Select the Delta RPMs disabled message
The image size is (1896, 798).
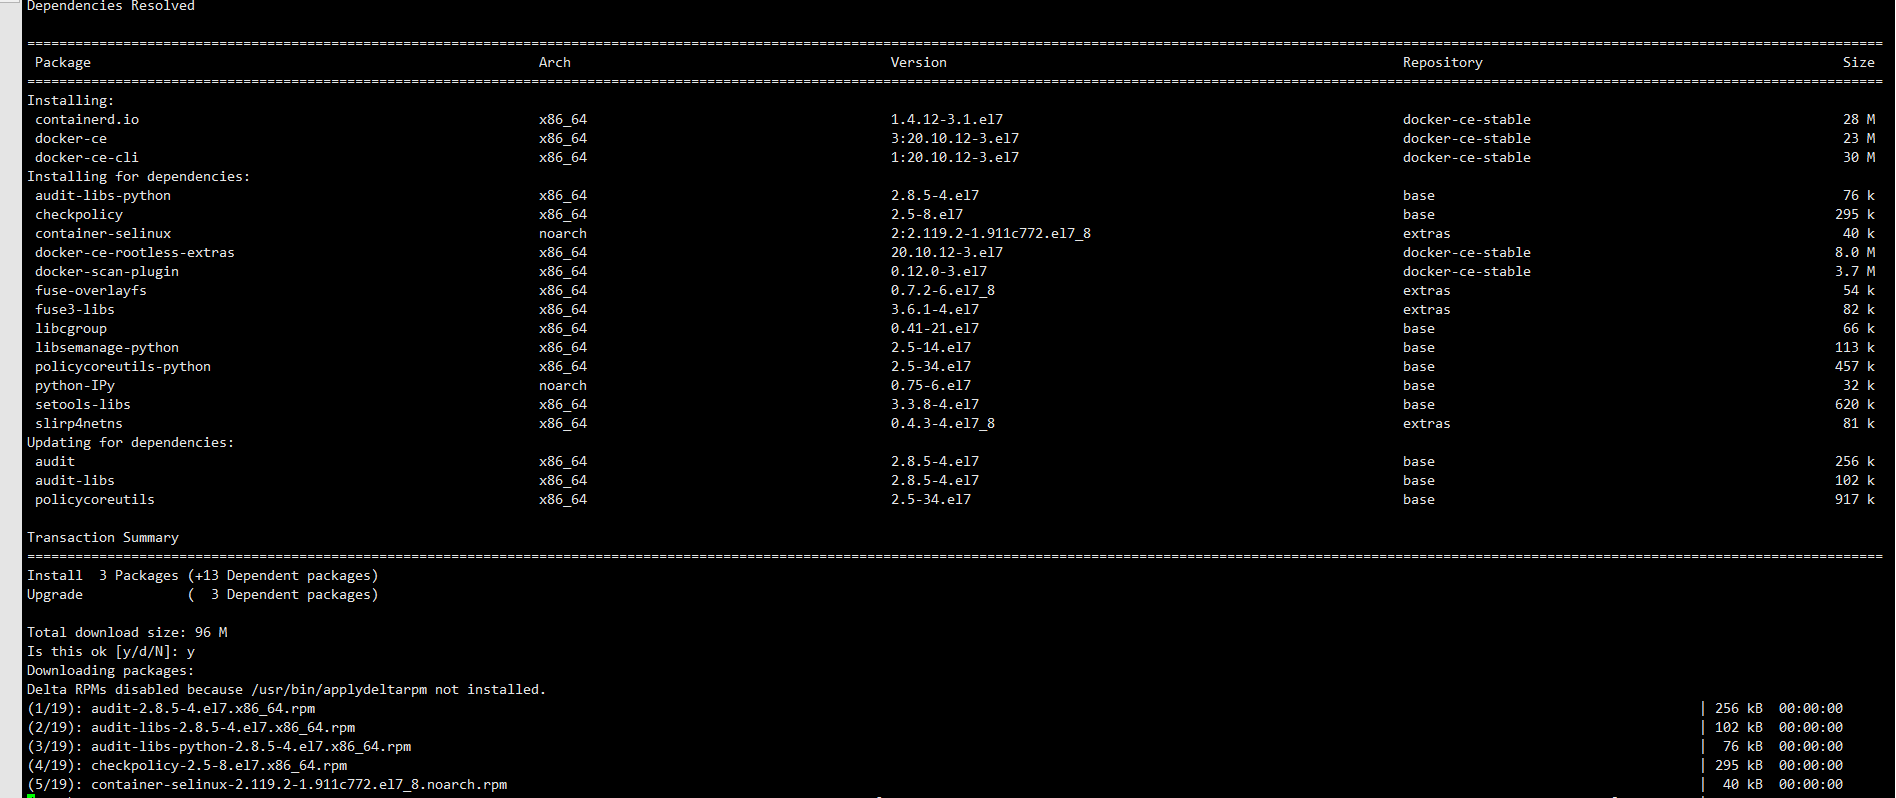point(287,689)
